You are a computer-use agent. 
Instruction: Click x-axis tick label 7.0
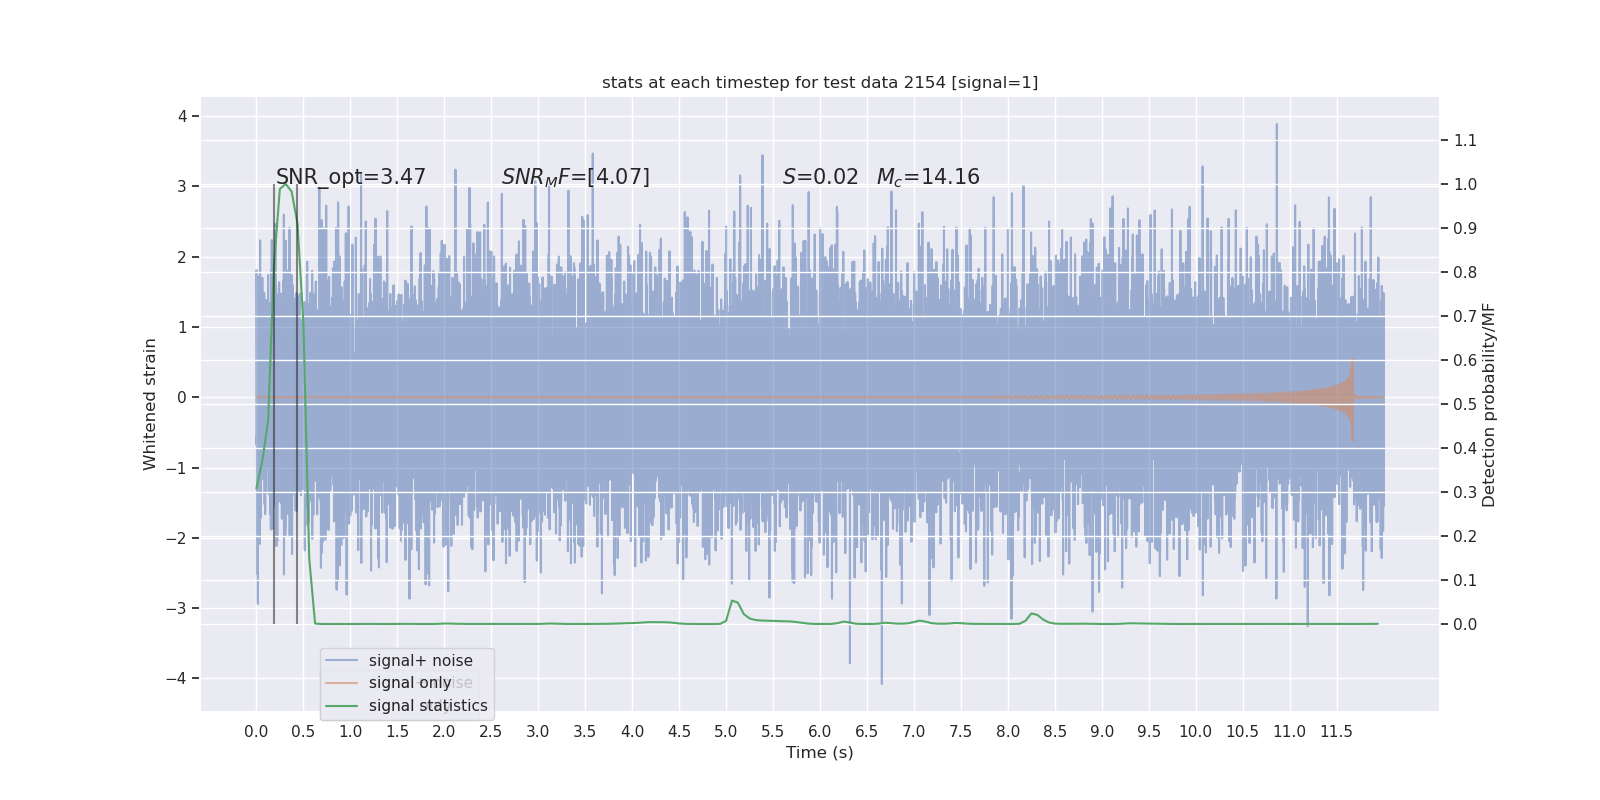[914, 732]
